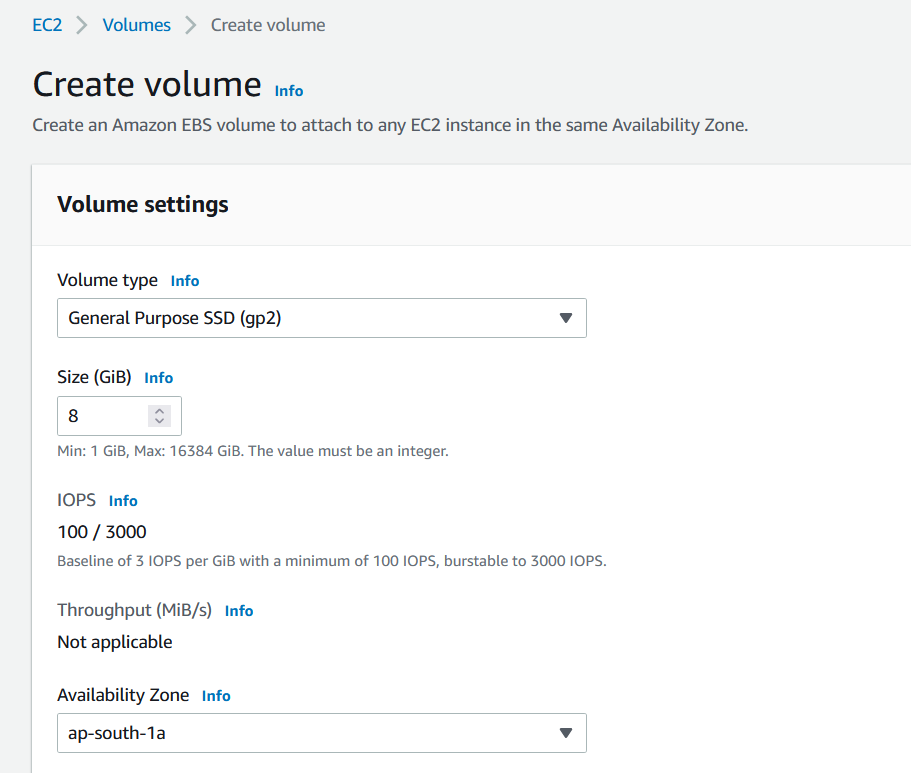911x773 pixels.
Task: Click the Info icon beside Availability Zone
Action: click(x=216, y=696)
